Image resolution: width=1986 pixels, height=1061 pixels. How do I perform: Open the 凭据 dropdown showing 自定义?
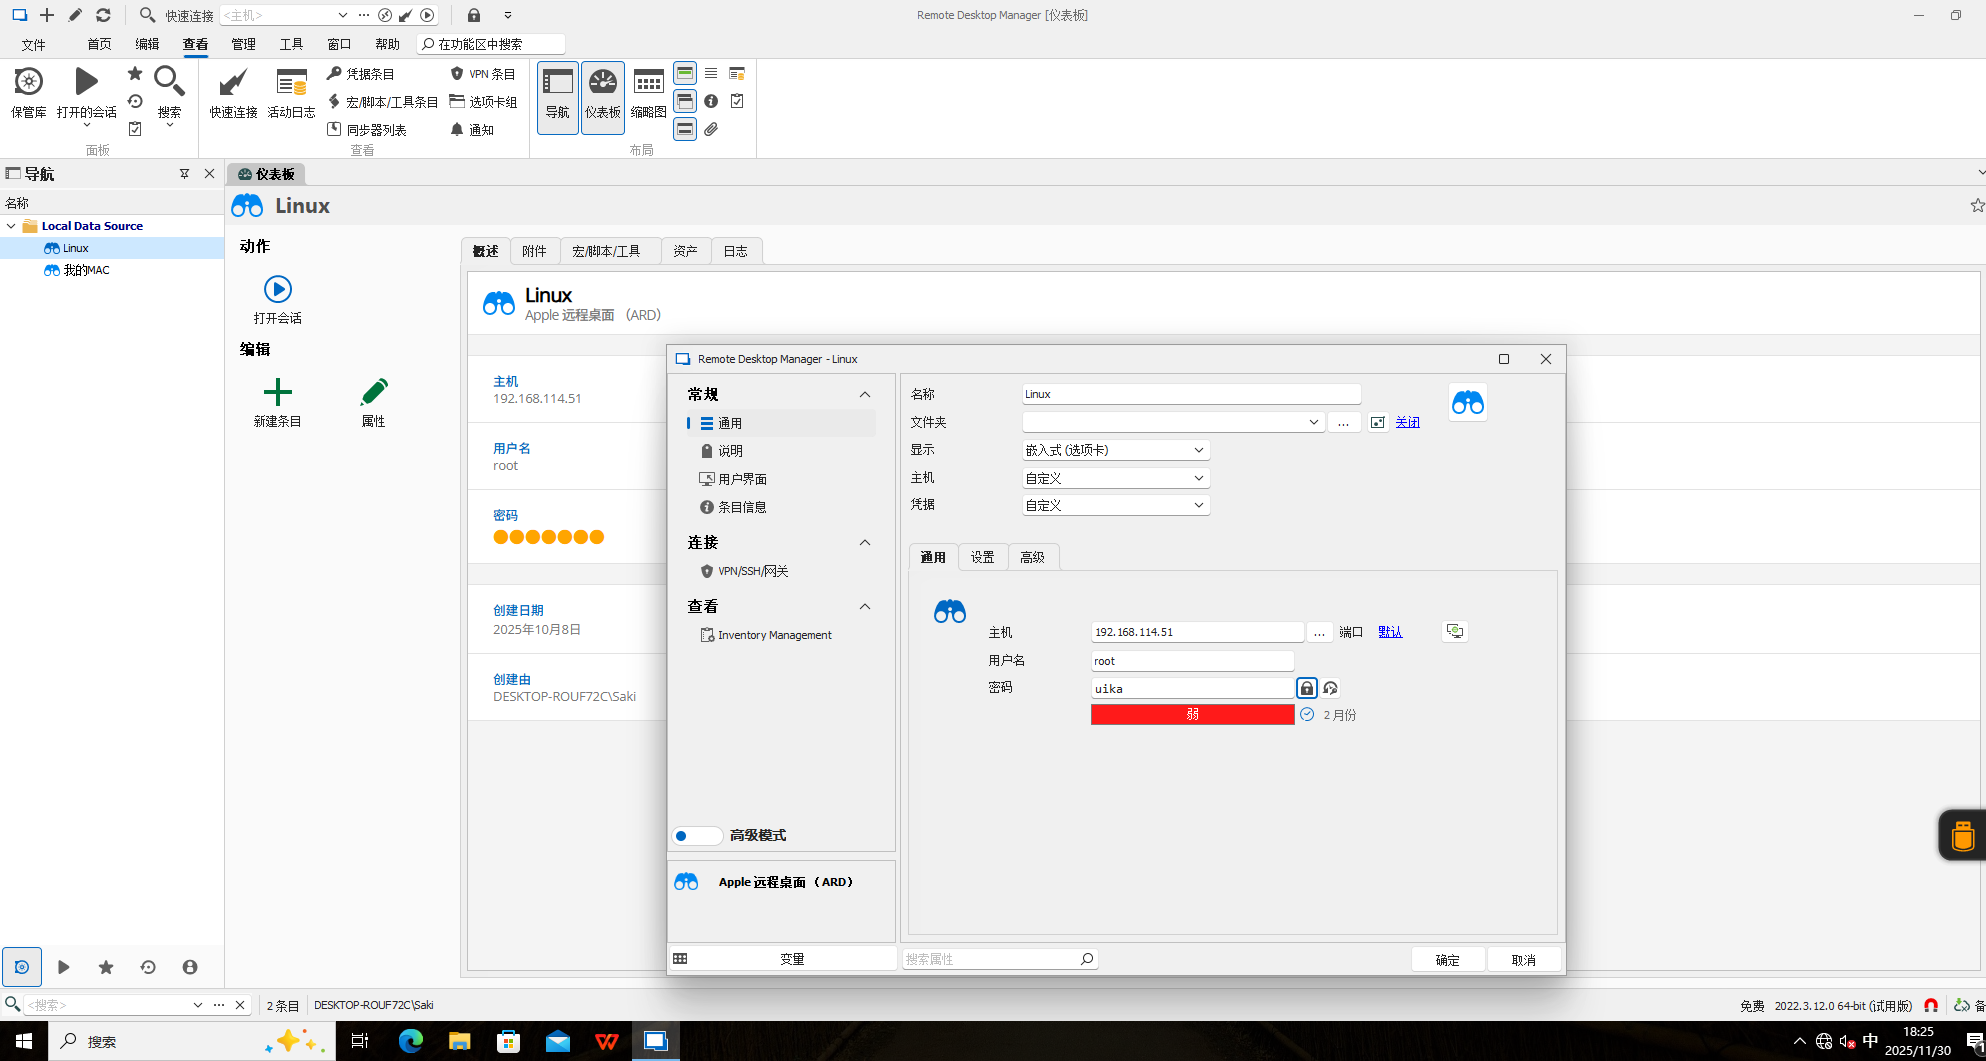1116,506
